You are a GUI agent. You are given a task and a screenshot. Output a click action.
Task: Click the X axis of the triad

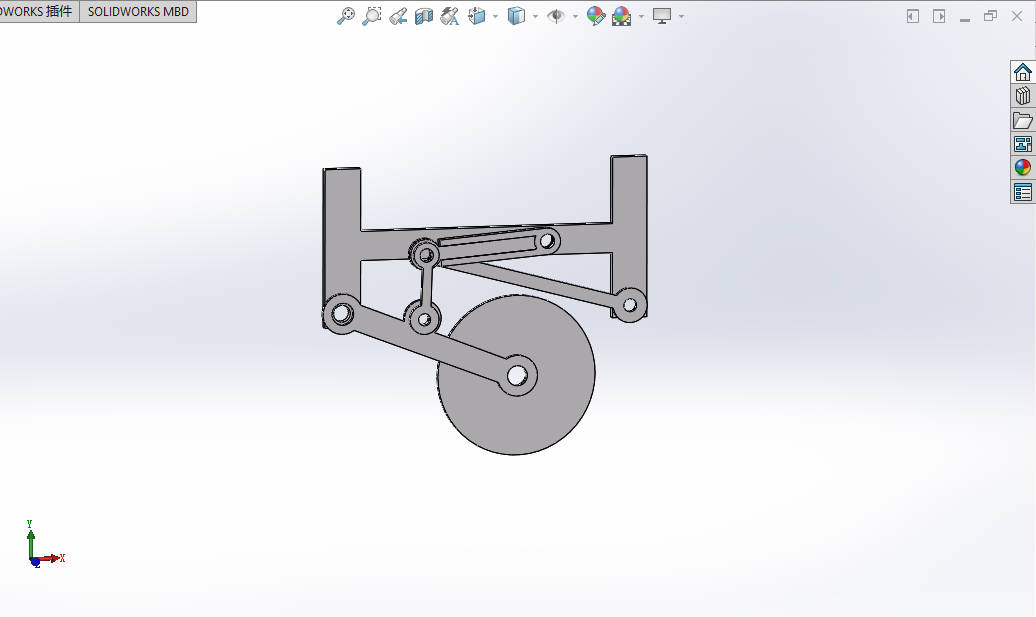point(50,559)
